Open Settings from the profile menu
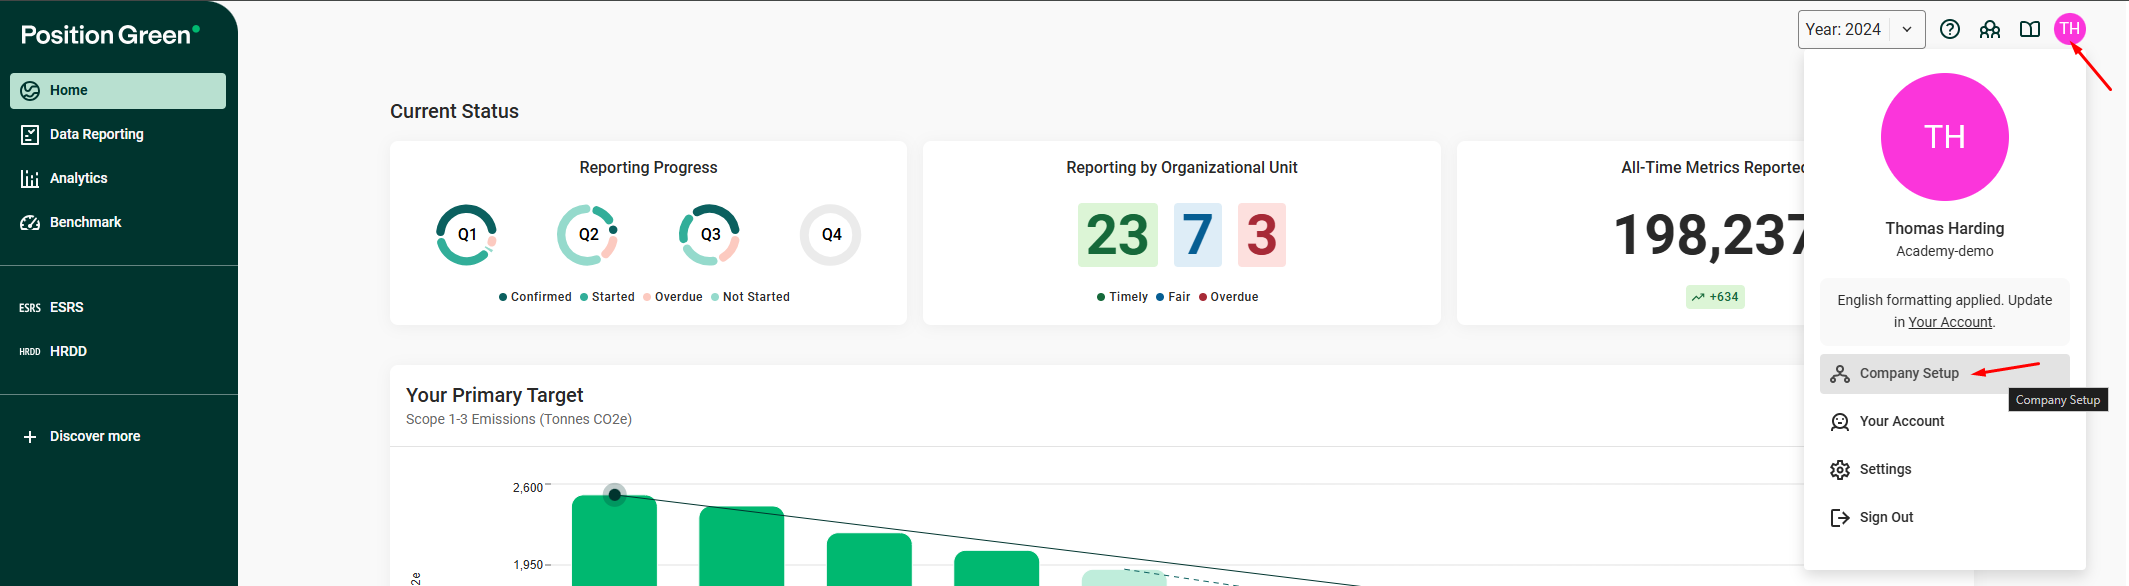The image size is (2129, 586). (x=1945, y=469)
